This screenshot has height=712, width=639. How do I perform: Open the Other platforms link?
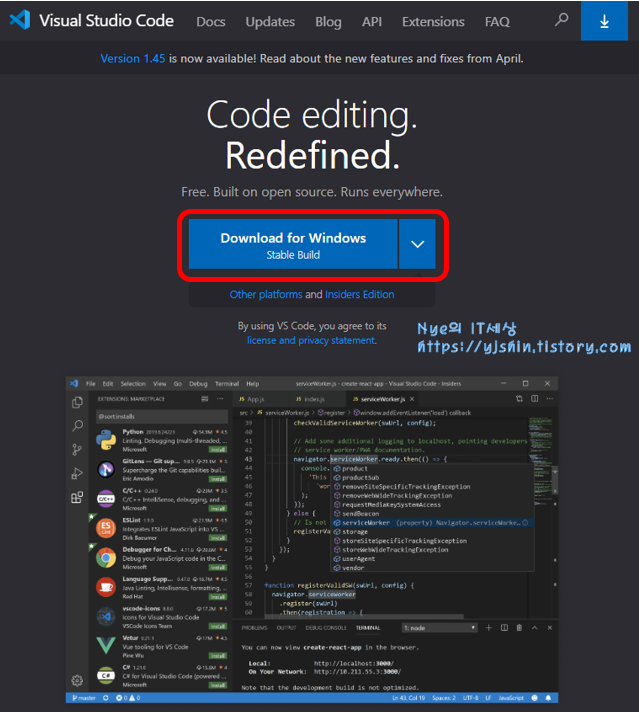[266, 294]
